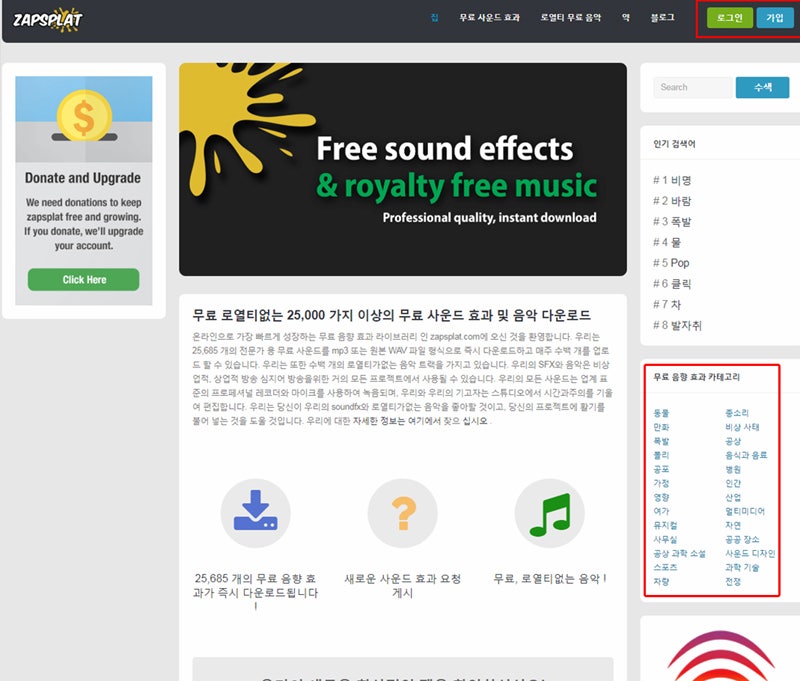Click the orange question mark icon

[x=403, y=513]
